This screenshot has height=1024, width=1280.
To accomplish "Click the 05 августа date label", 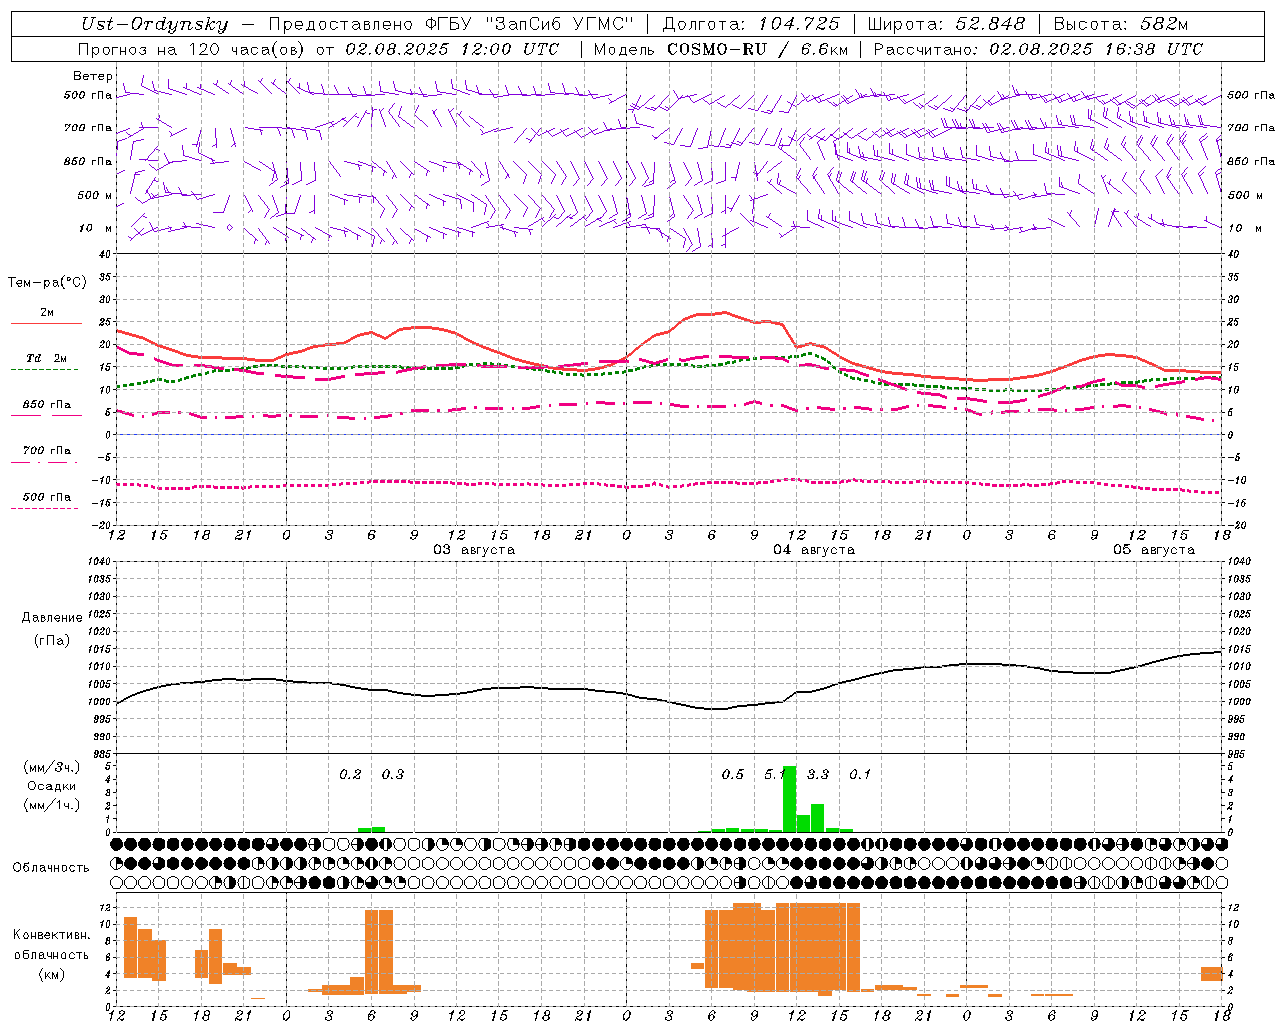I will click(1154, 550).
